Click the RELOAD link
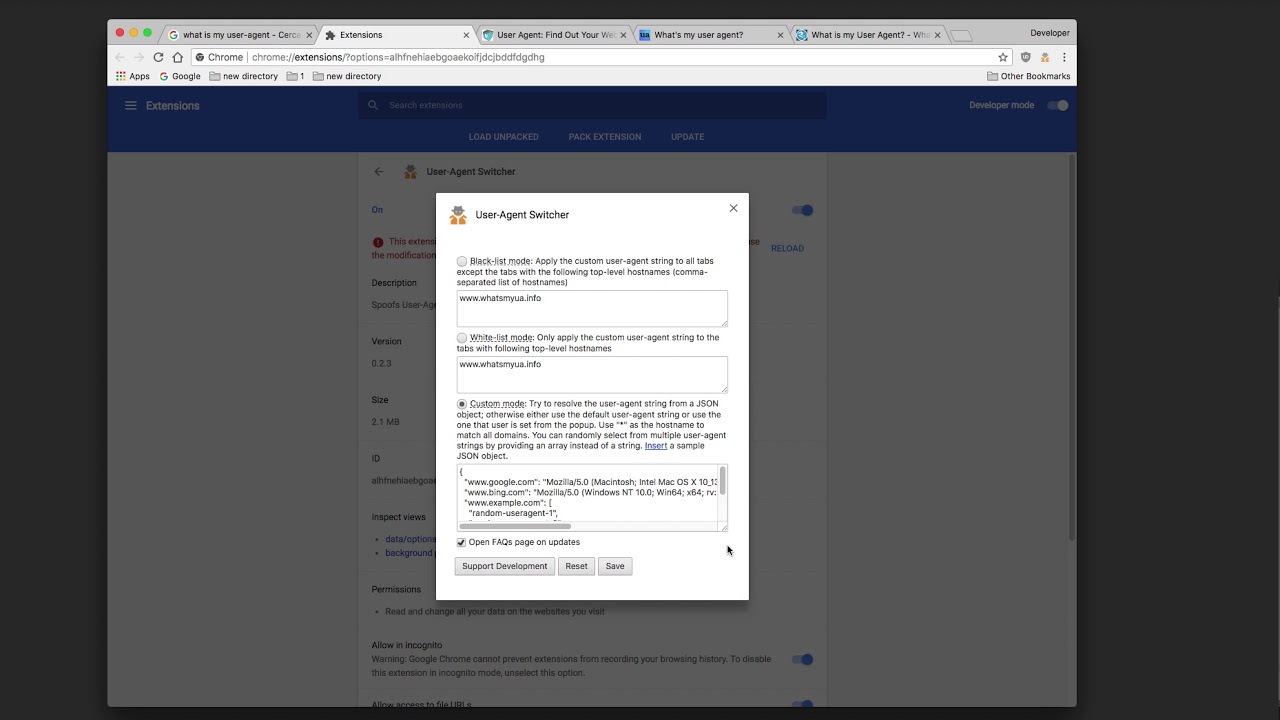1280x720 pixels. (x=787, y=248)
